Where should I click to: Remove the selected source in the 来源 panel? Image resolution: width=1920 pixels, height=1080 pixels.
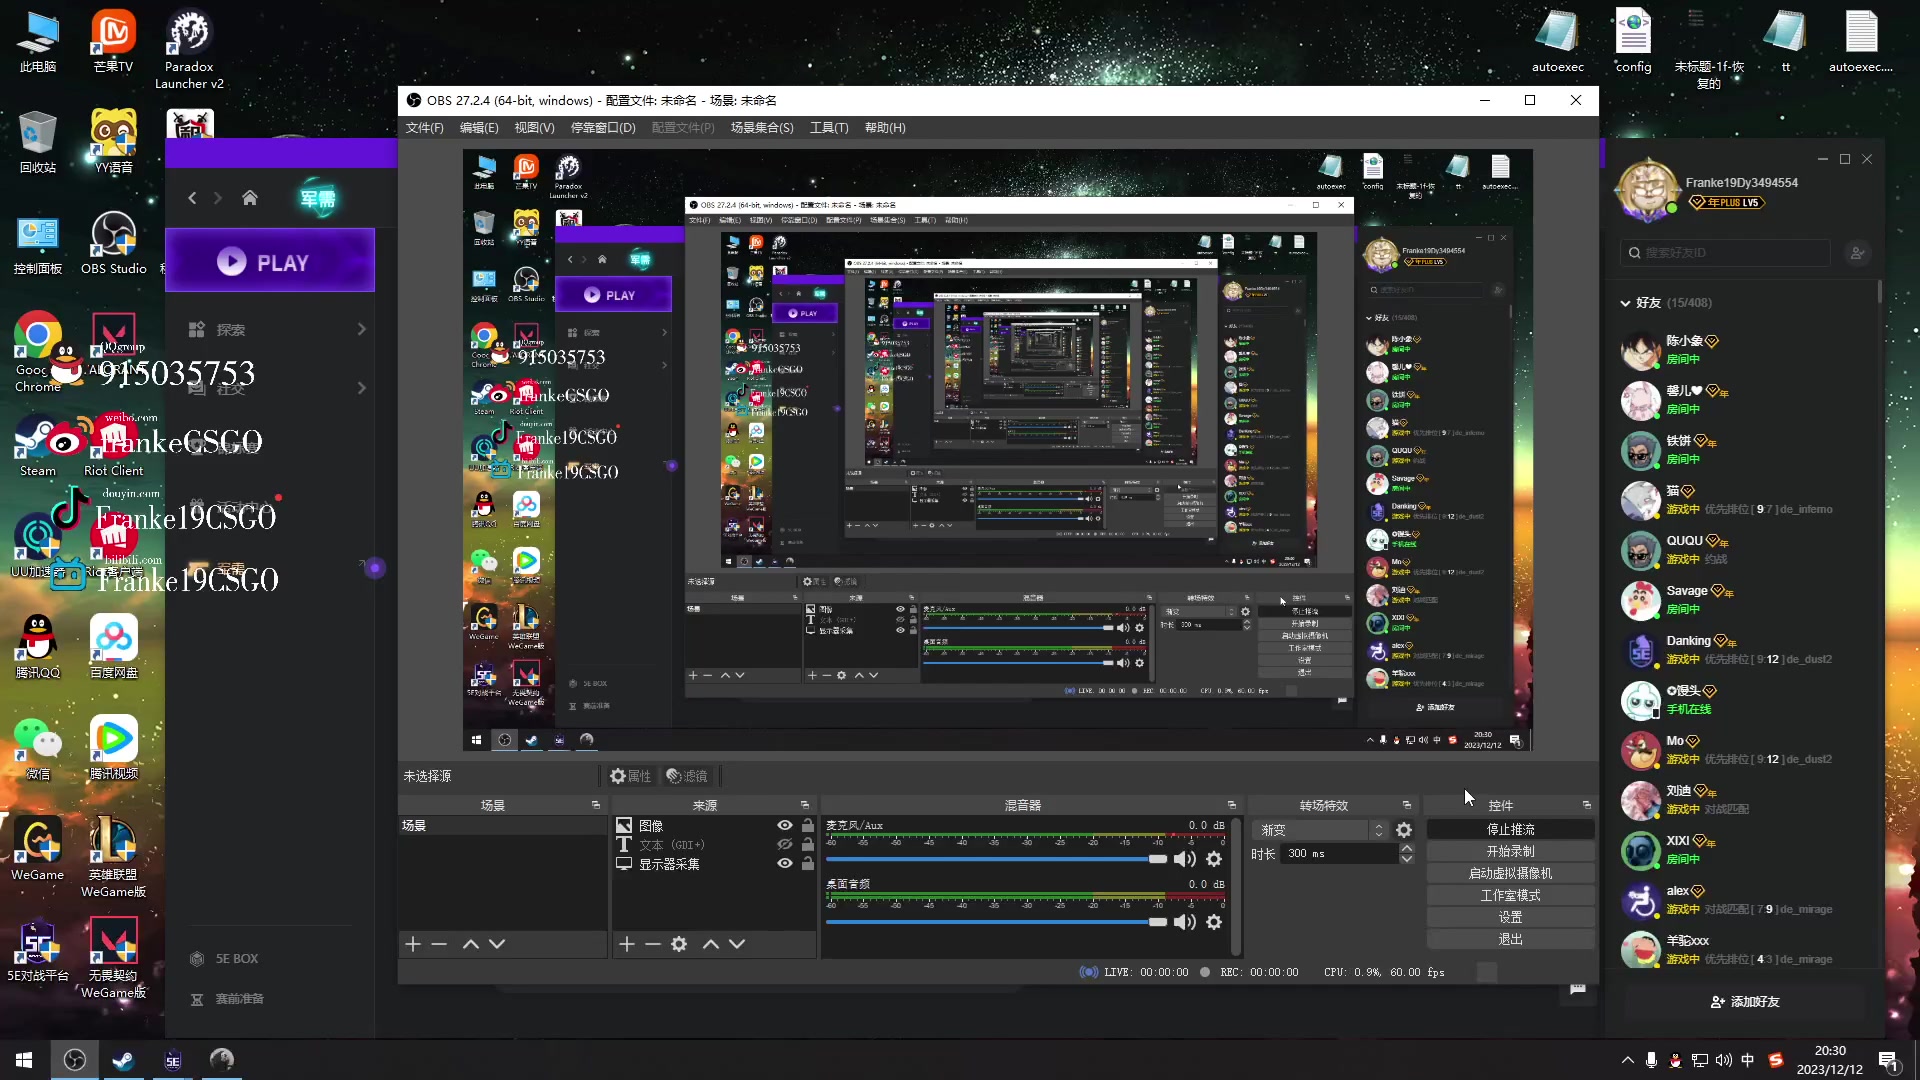pyautogui.click(x=653, y=944)
